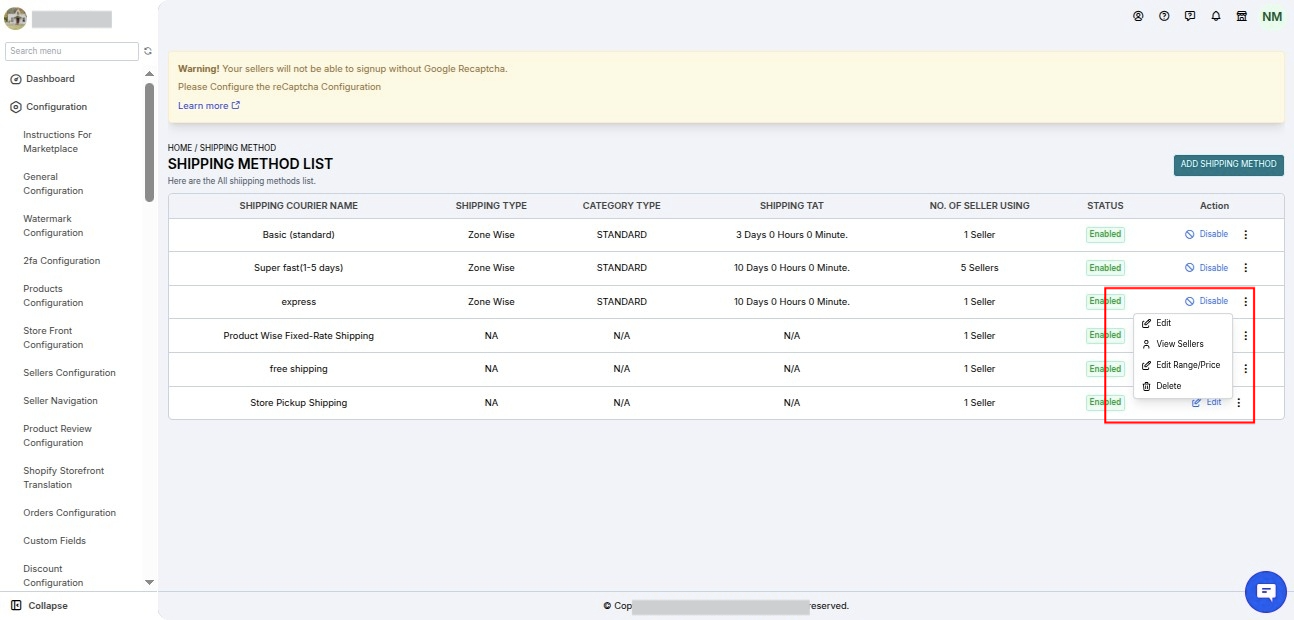Click the SHIPPING COURIER NAME column header
Screen dimensions: 1294x620
[298, 206]
